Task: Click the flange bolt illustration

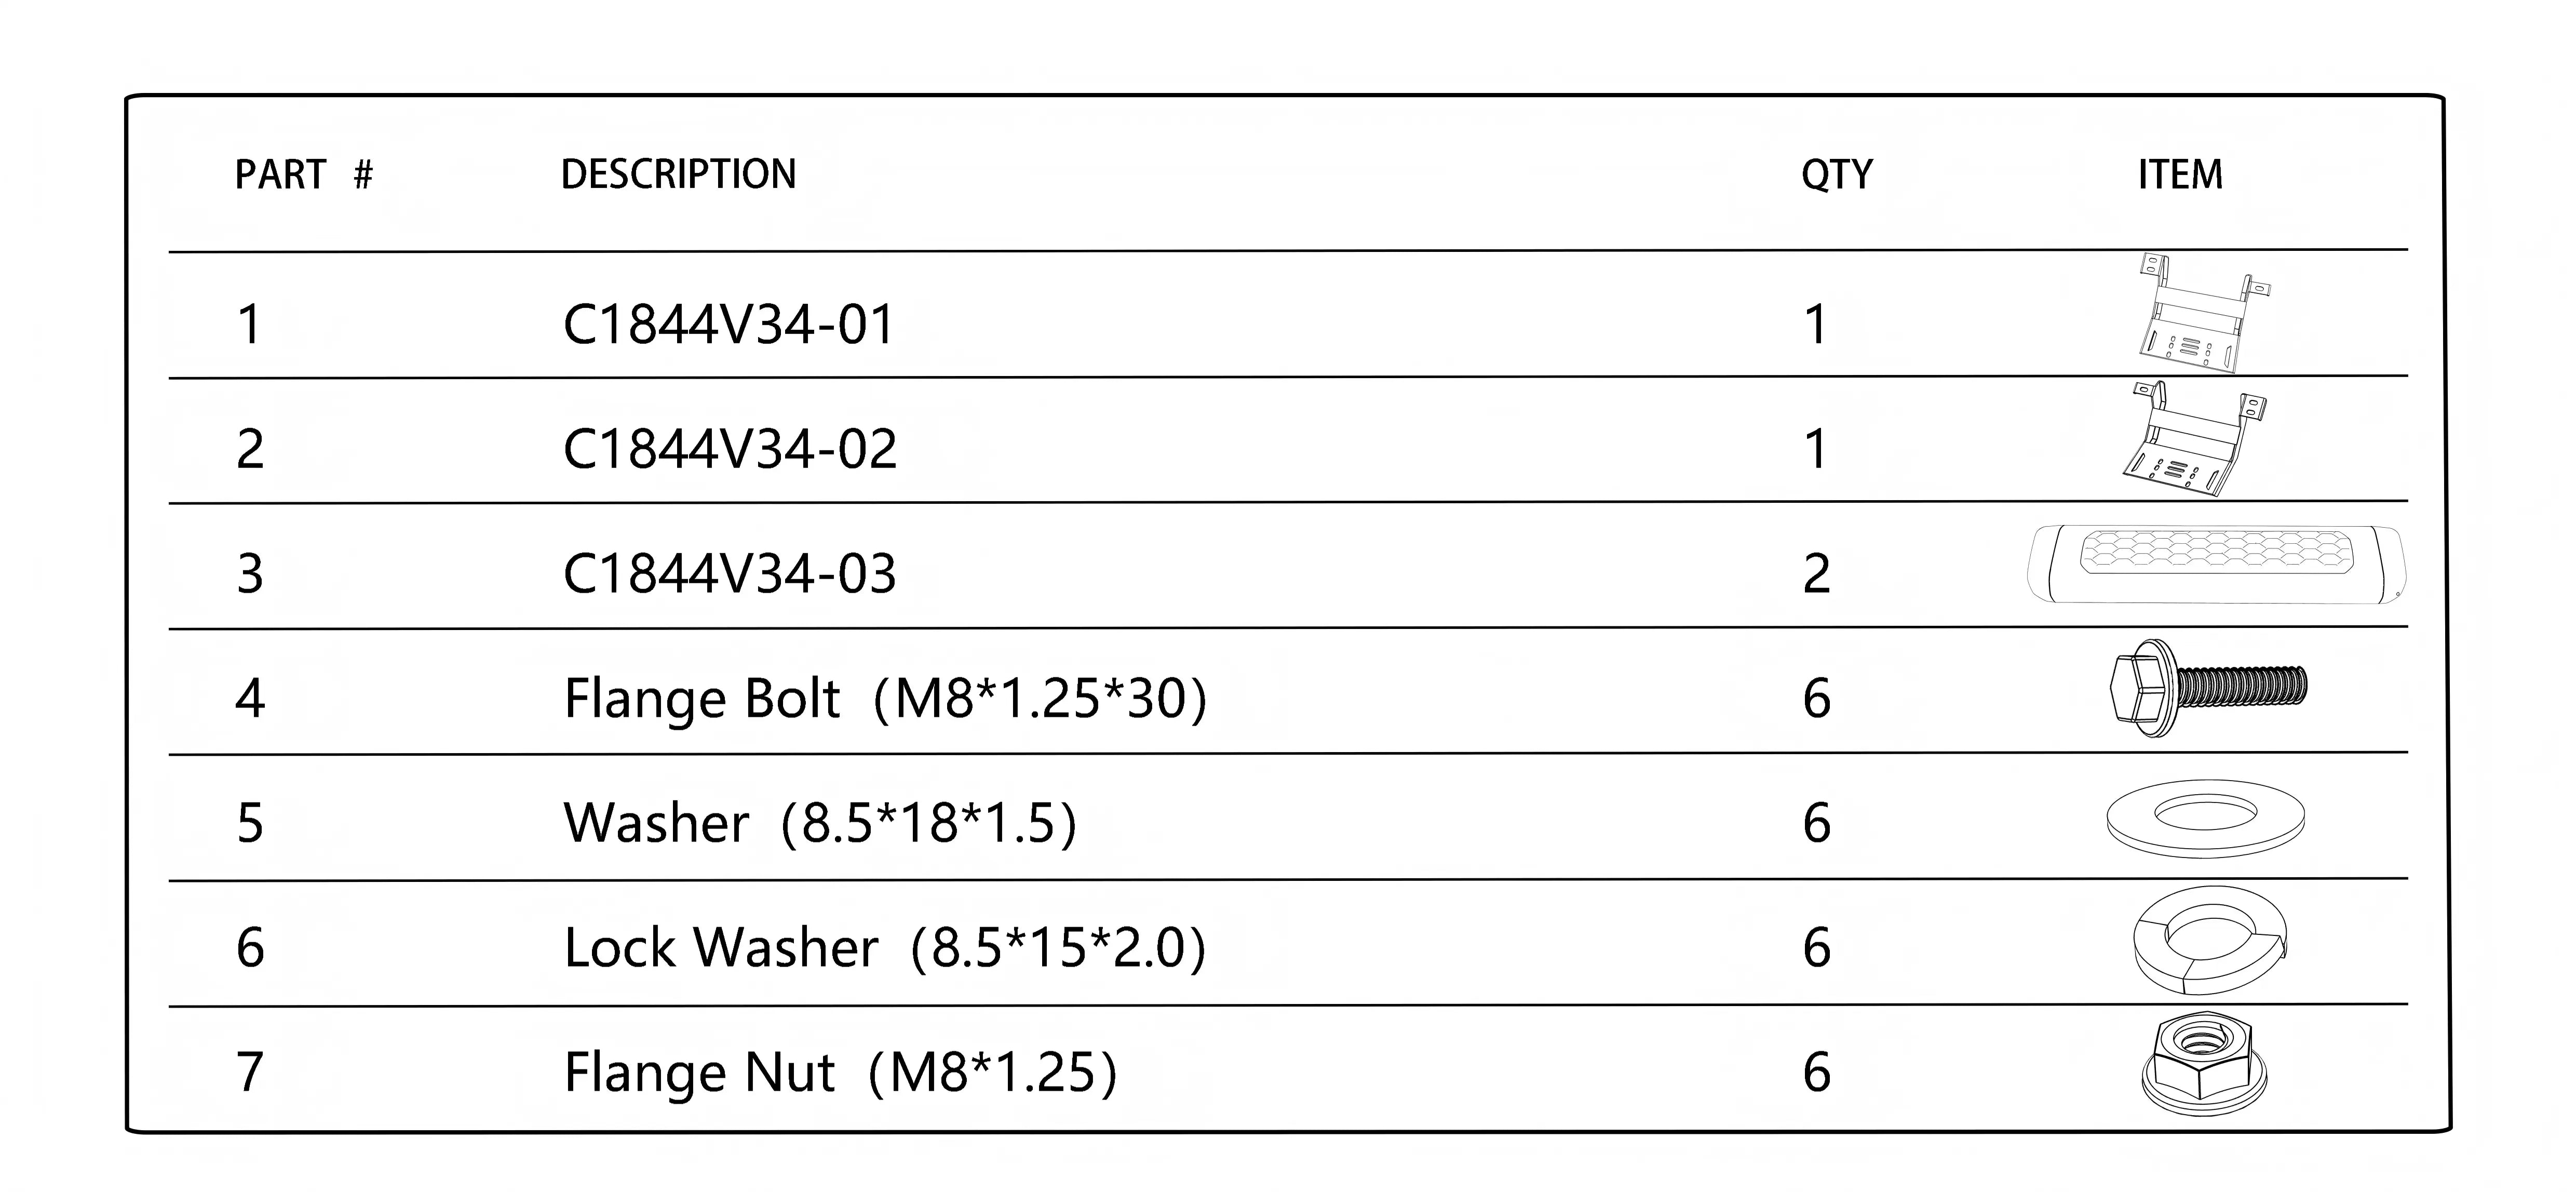Action: point(2208,688)
